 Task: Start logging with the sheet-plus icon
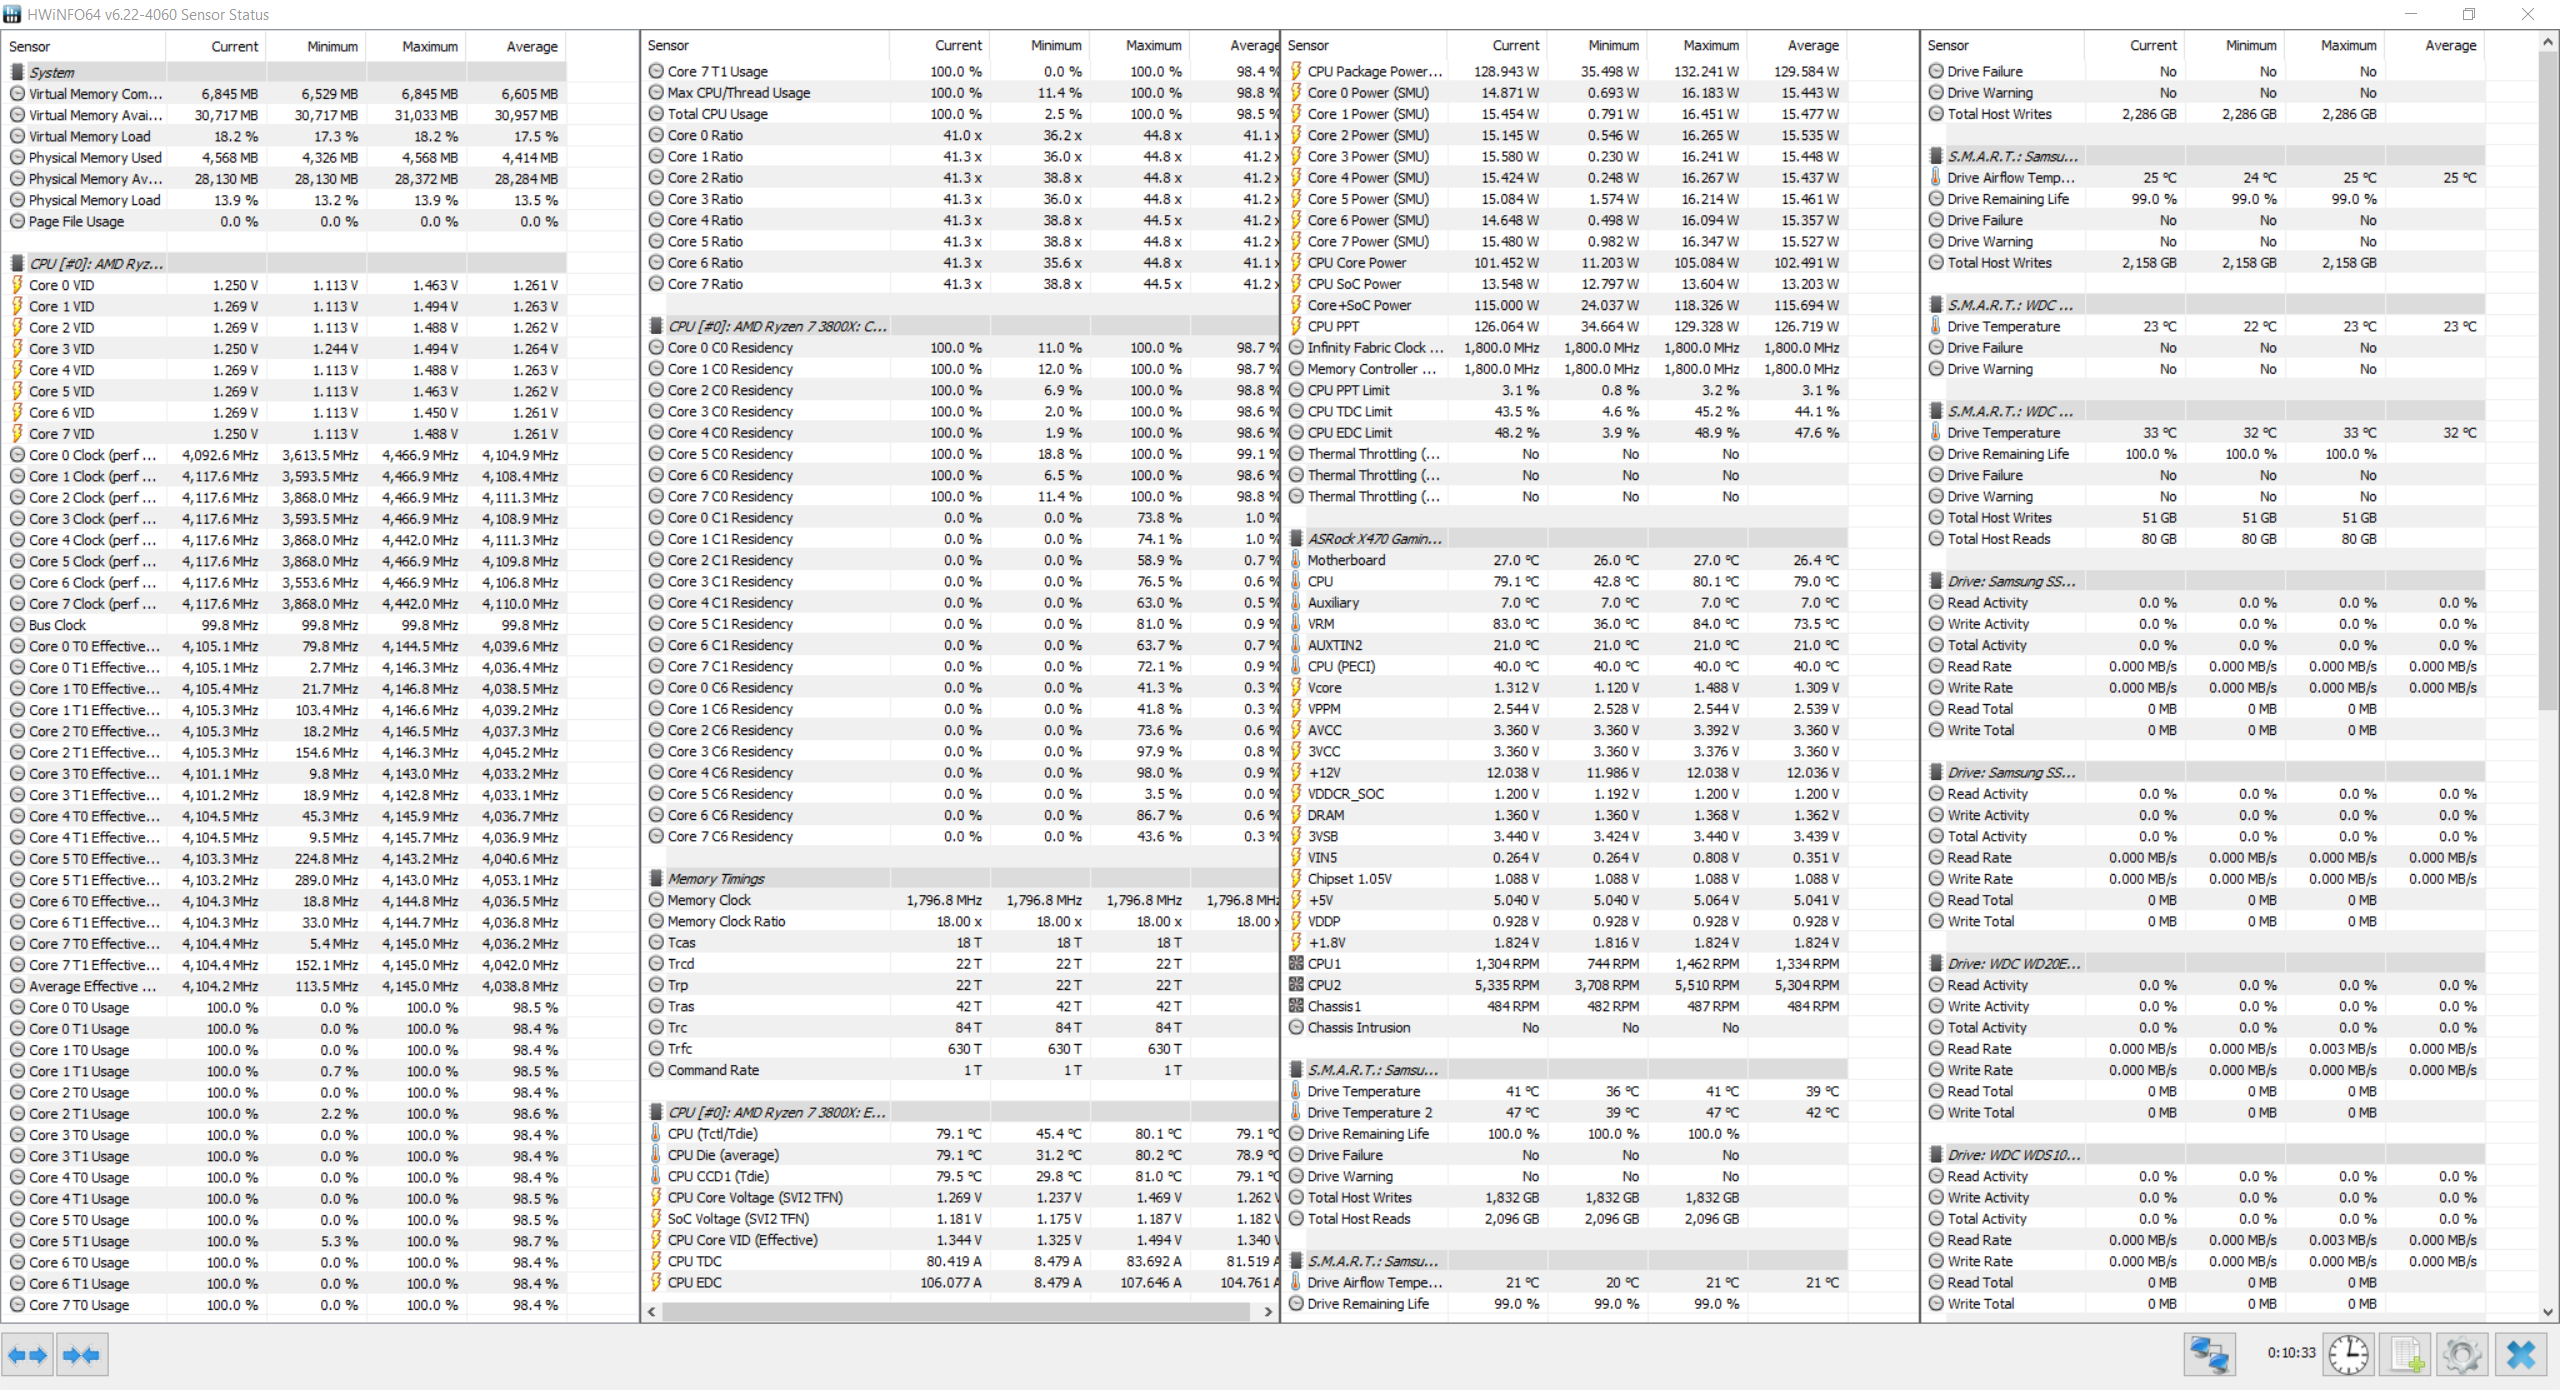coord(2406,1355)
